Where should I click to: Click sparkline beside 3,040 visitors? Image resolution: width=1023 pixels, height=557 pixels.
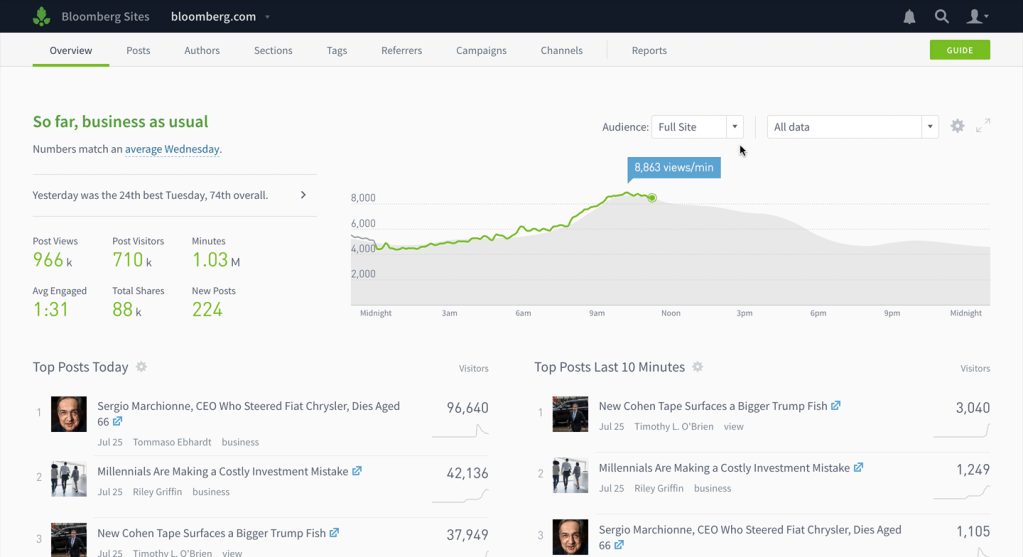click(x=962, y=430)
